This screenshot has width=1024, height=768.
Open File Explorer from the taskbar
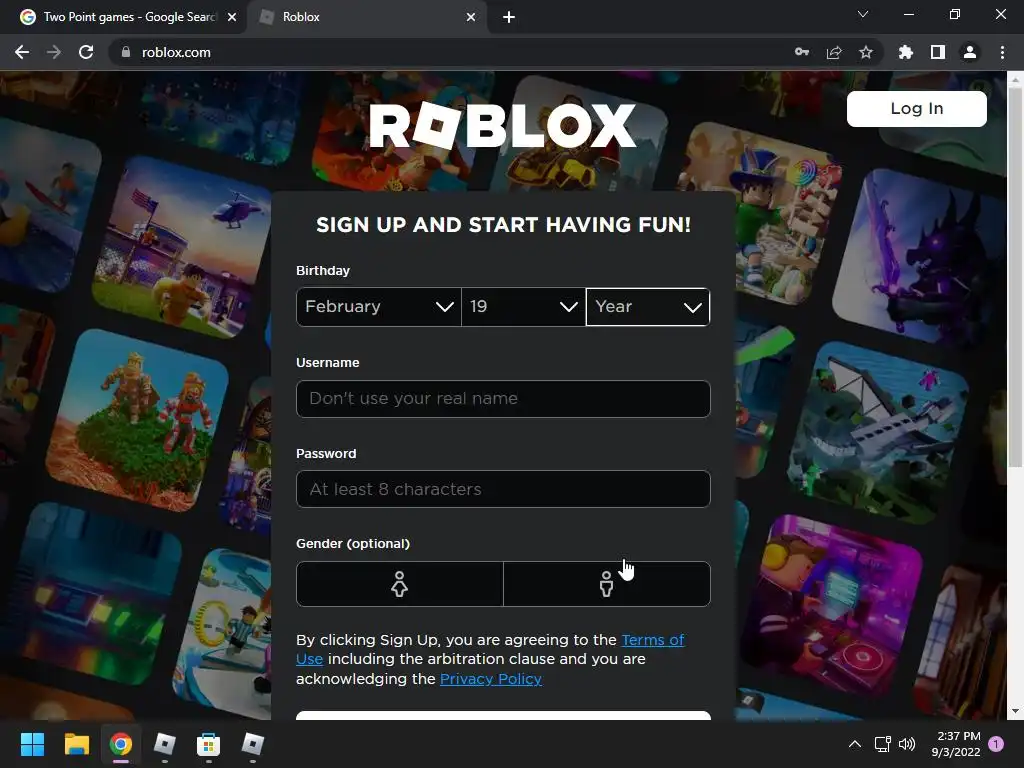[x=76, y=744]
